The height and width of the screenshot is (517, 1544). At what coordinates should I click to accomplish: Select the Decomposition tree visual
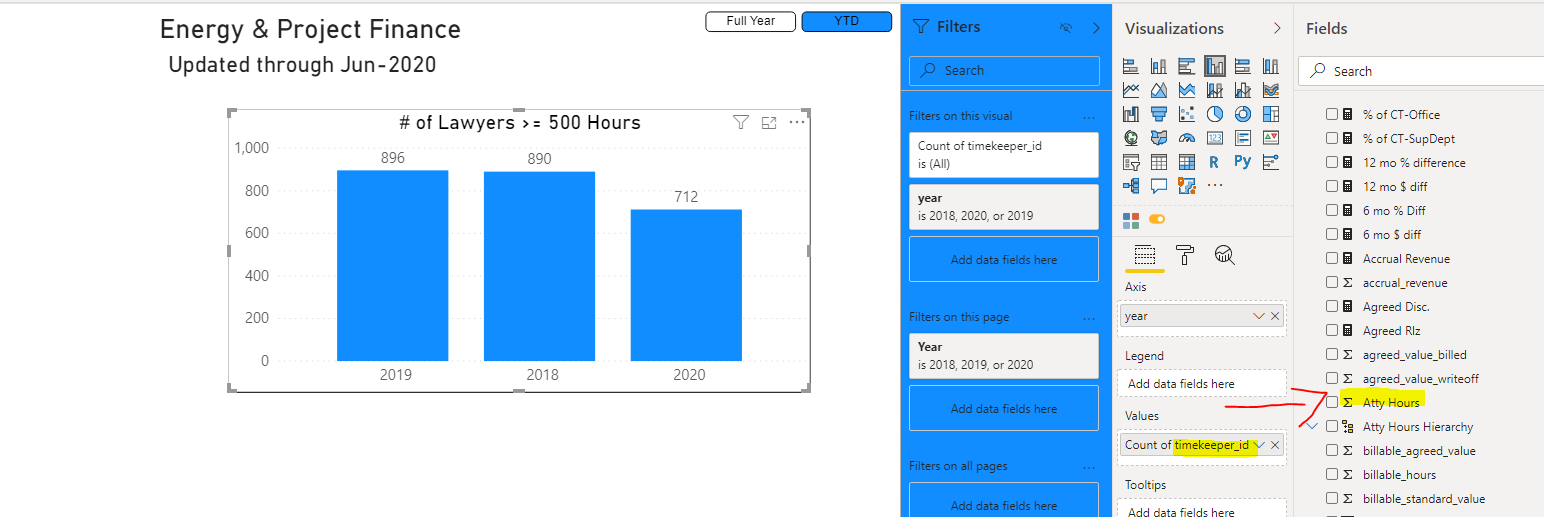point(1131,185)
